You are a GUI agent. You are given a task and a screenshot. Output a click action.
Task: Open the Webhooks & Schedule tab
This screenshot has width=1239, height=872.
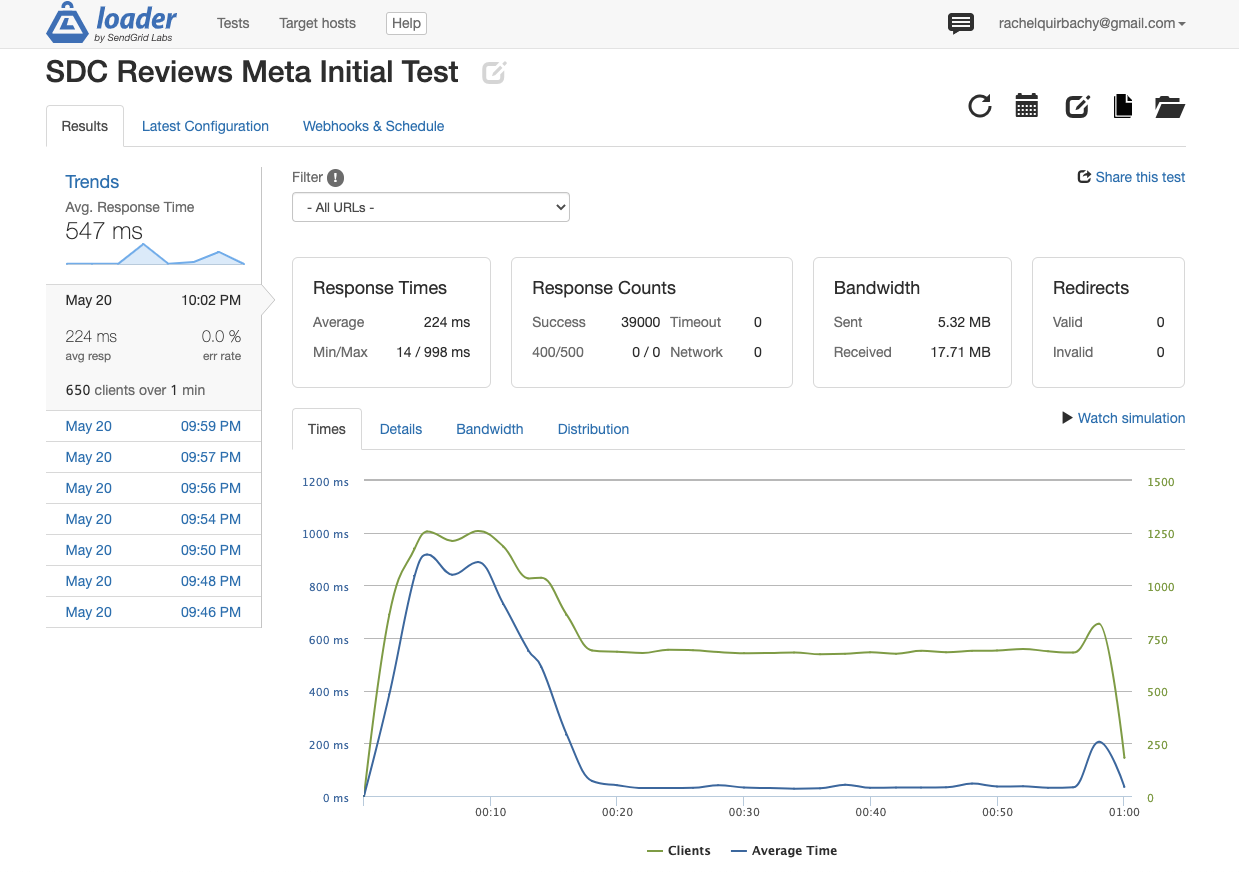point(373,126)
